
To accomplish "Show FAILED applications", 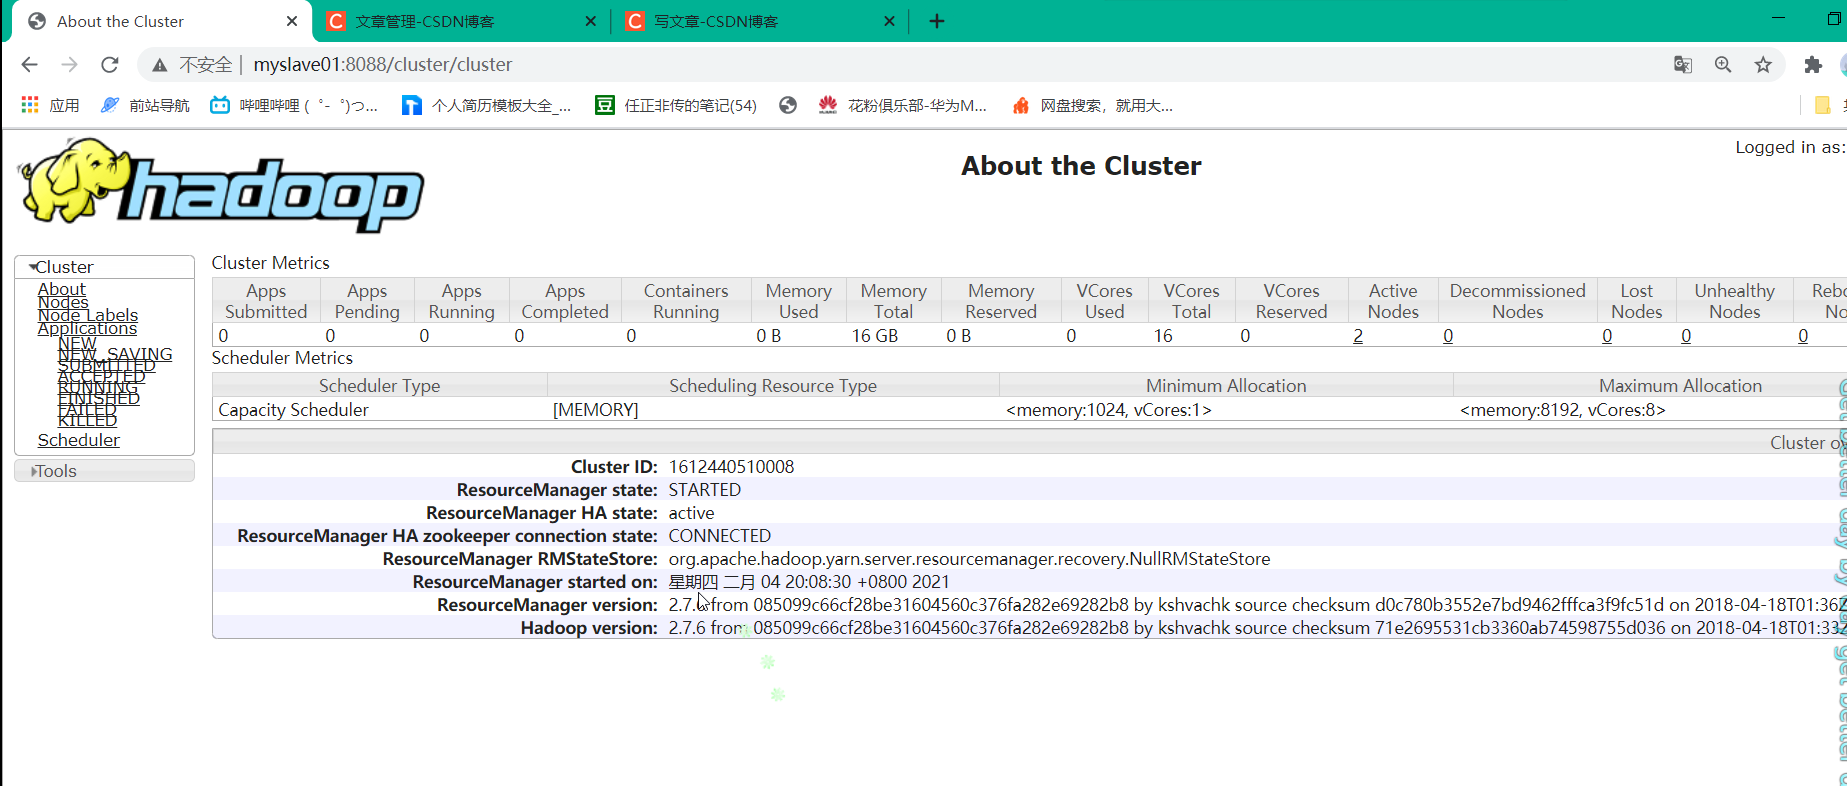I will click(87, 409).
